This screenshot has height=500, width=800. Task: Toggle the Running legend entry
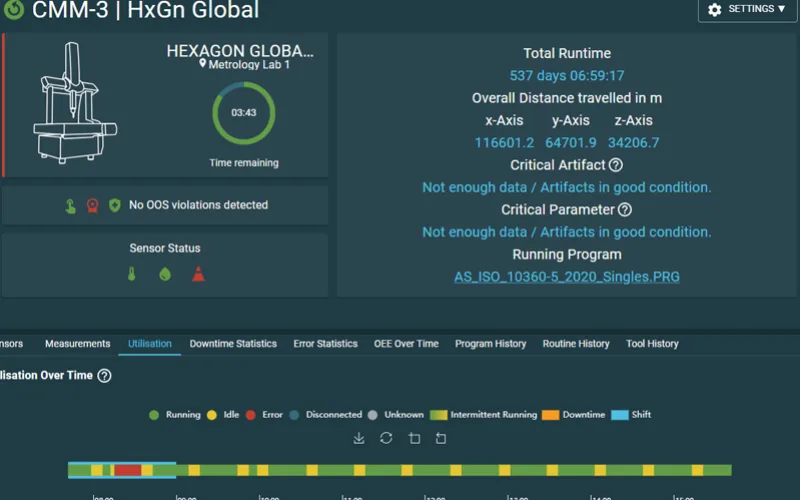tap(175, 415)
